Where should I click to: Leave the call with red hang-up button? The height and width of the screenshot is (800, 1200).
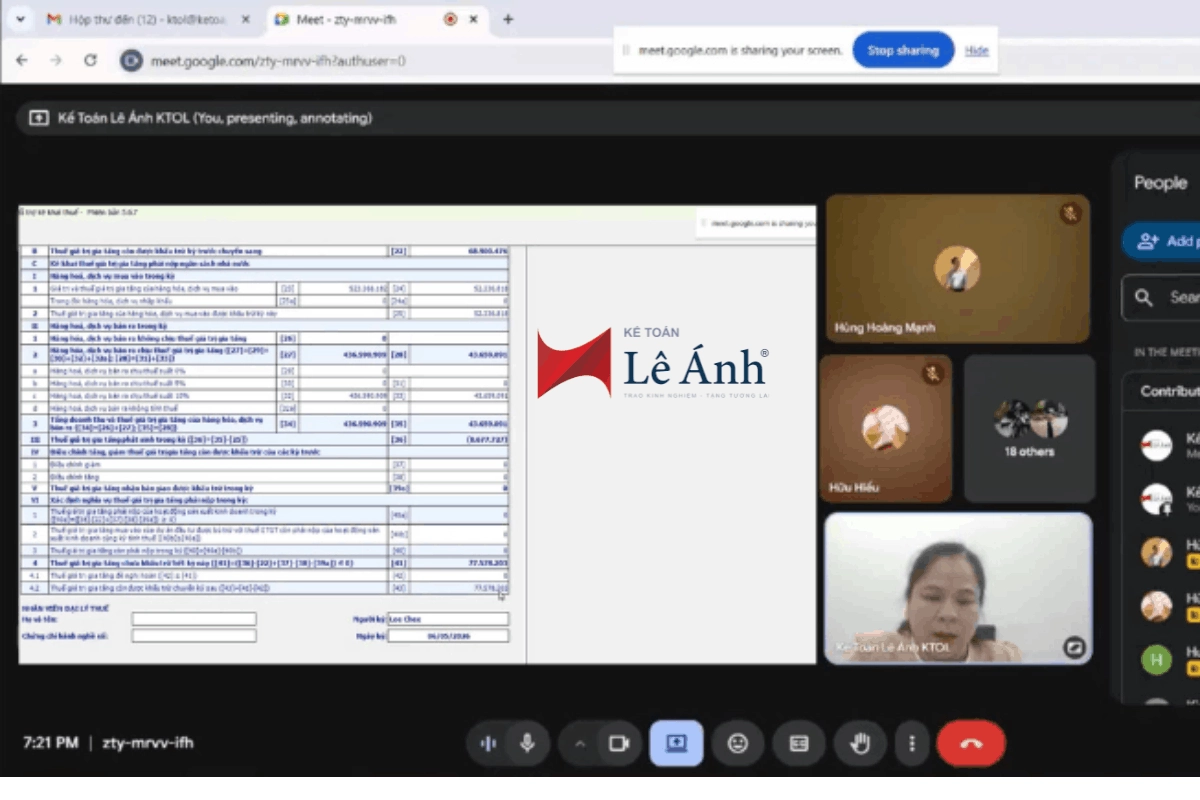tap(971, 743)
